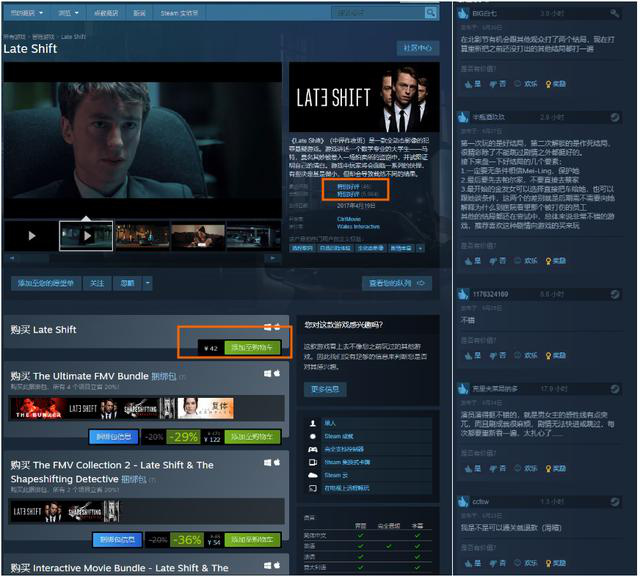Click the ignore button

pos(127,283)
